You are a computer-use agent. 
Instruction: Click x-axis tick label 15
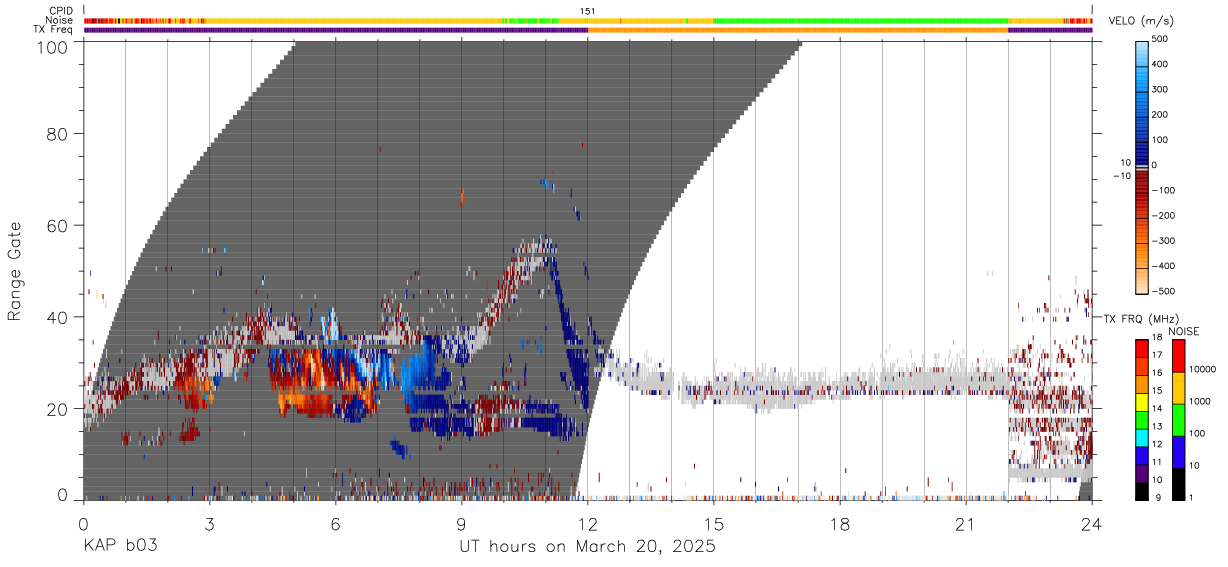pyautogui.click(x=714, y=523)
